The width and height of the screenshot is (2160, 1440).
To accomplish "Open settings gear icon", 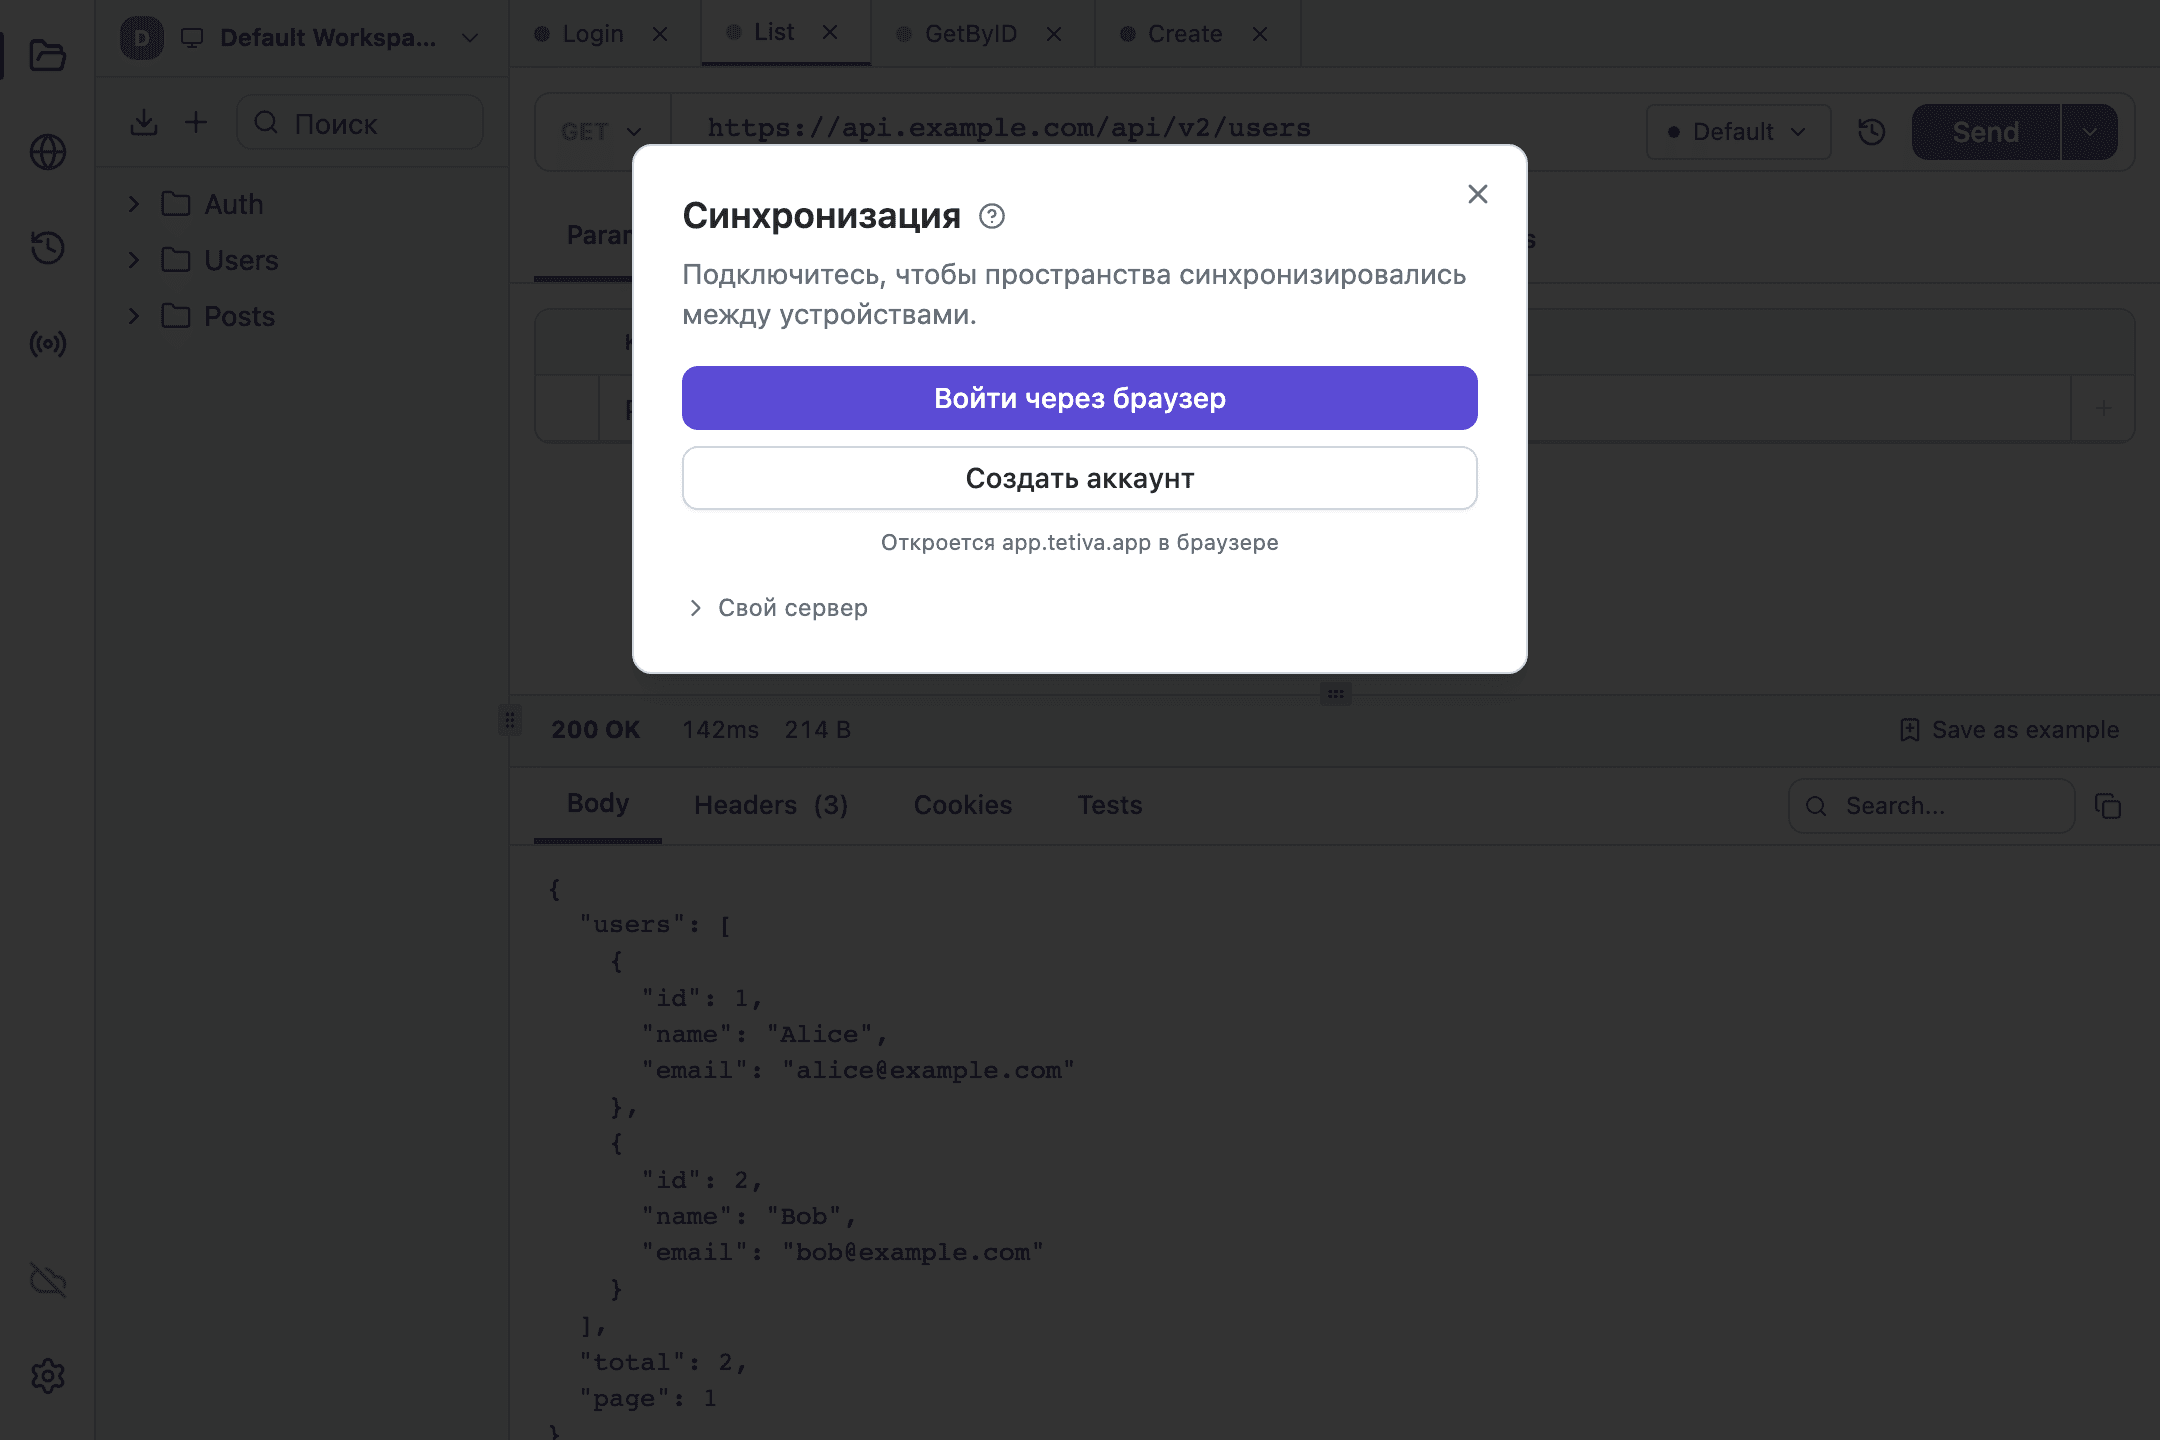I will pyautogui.click(x=47, y=1376).
